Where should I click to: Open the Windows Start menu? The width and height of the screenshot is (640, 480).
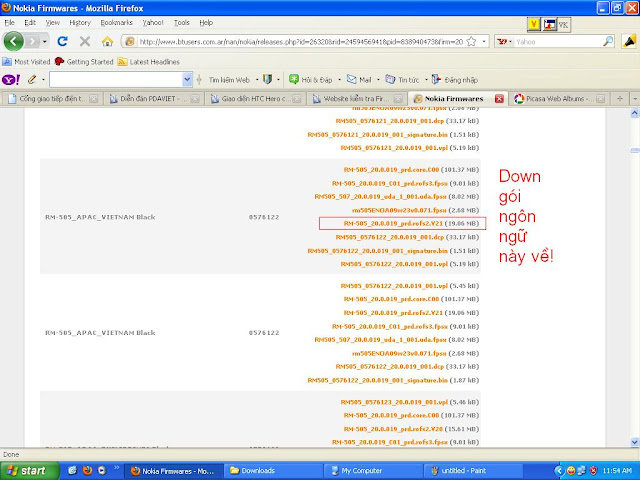(x=29, y=471)
